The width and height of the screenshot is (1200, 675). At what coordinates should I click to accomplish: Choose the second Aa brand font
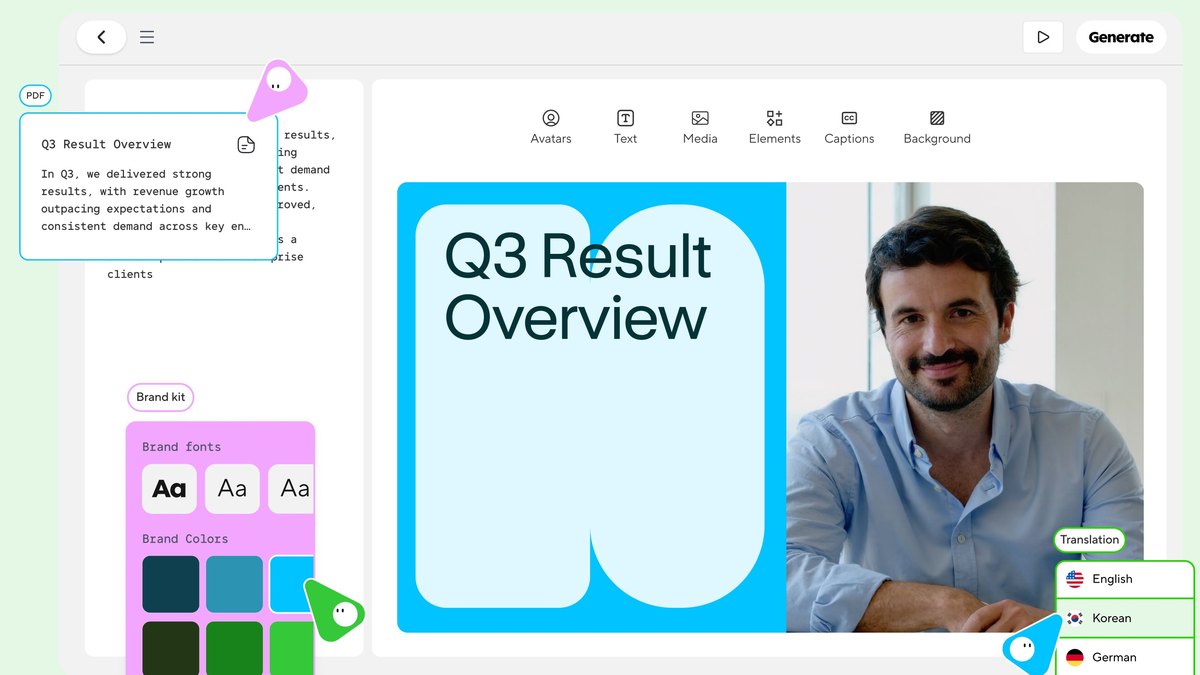232,489
